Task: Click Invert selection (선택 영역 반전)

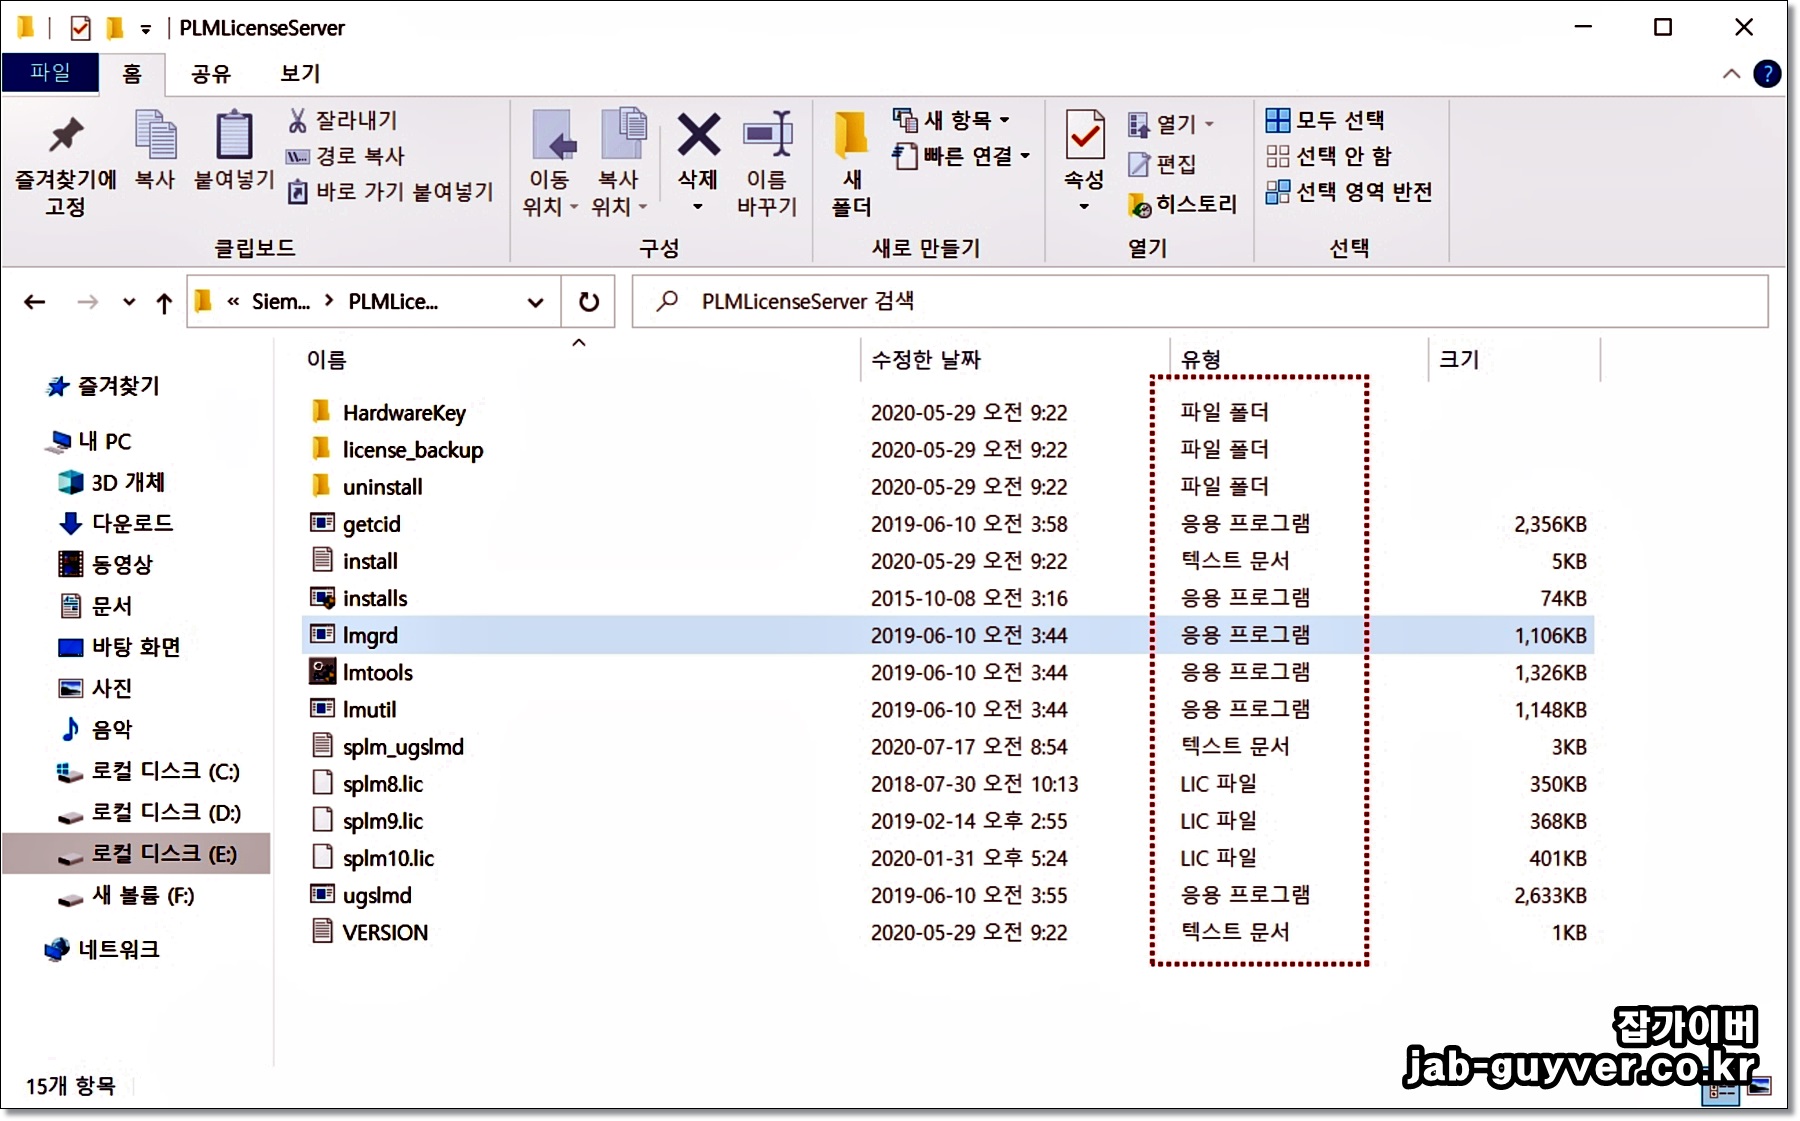Action: [1349, 192]
